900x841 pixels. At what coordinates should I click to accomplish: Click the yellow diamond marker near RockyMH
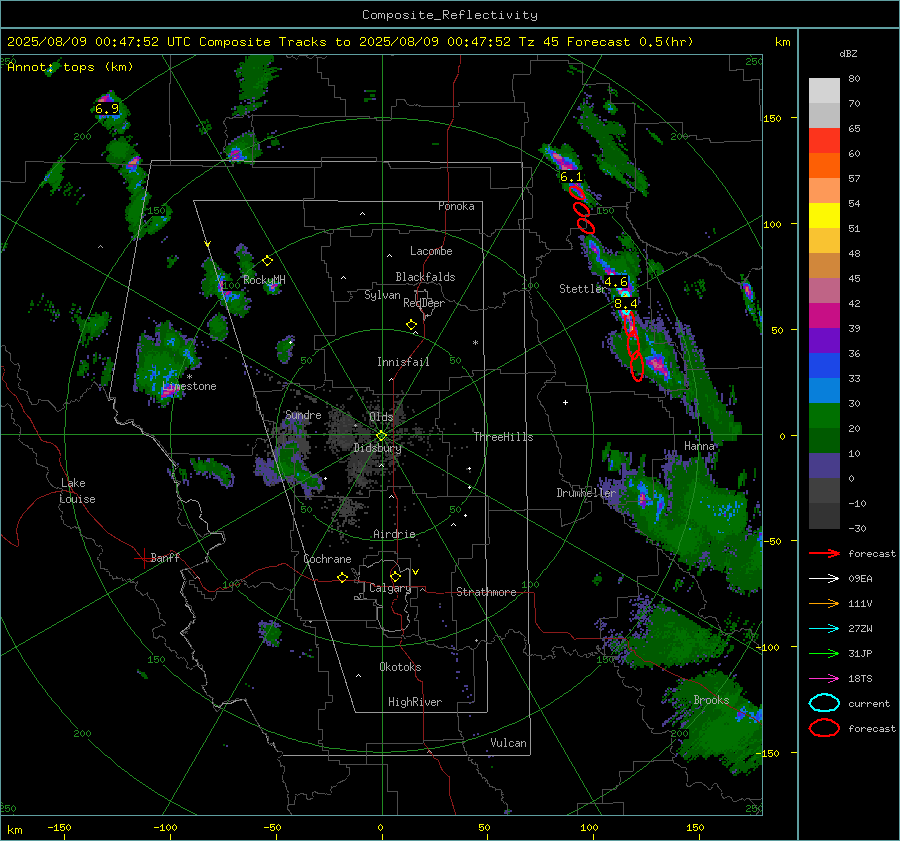[x=267, y=261]
